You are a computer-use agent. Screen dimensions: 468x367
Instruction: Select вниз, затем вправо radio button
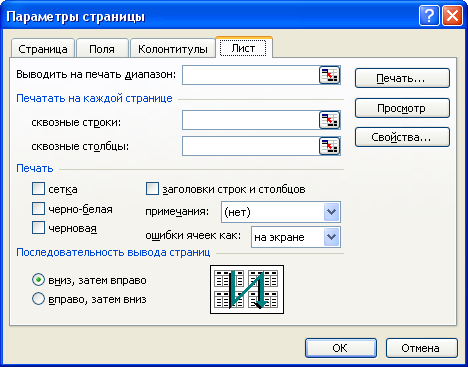coord(38,280)
